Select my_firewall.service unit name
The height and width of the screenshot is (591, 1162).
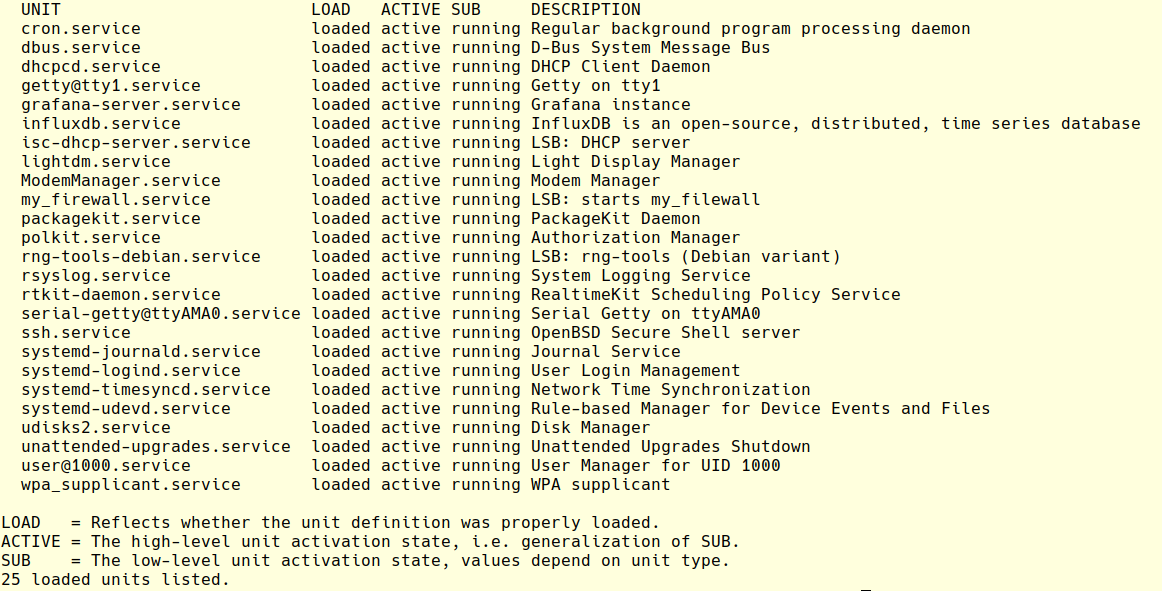(116, 199)
